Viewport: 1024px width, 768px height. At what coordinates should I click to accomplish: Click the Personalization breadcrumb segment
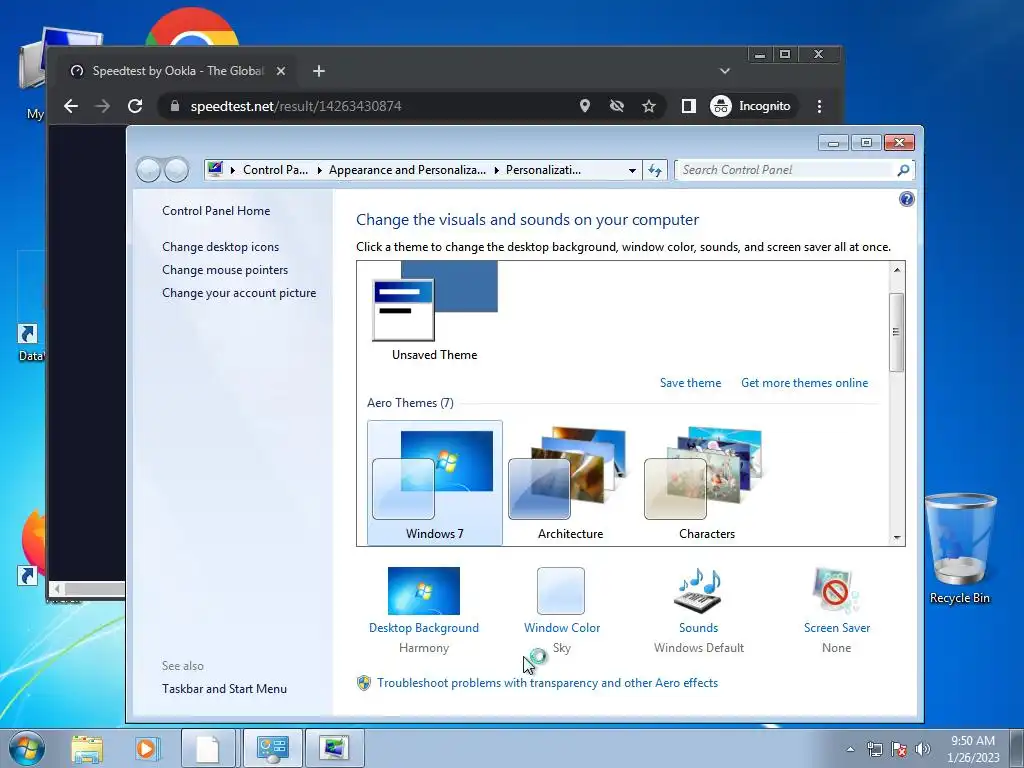543,170
